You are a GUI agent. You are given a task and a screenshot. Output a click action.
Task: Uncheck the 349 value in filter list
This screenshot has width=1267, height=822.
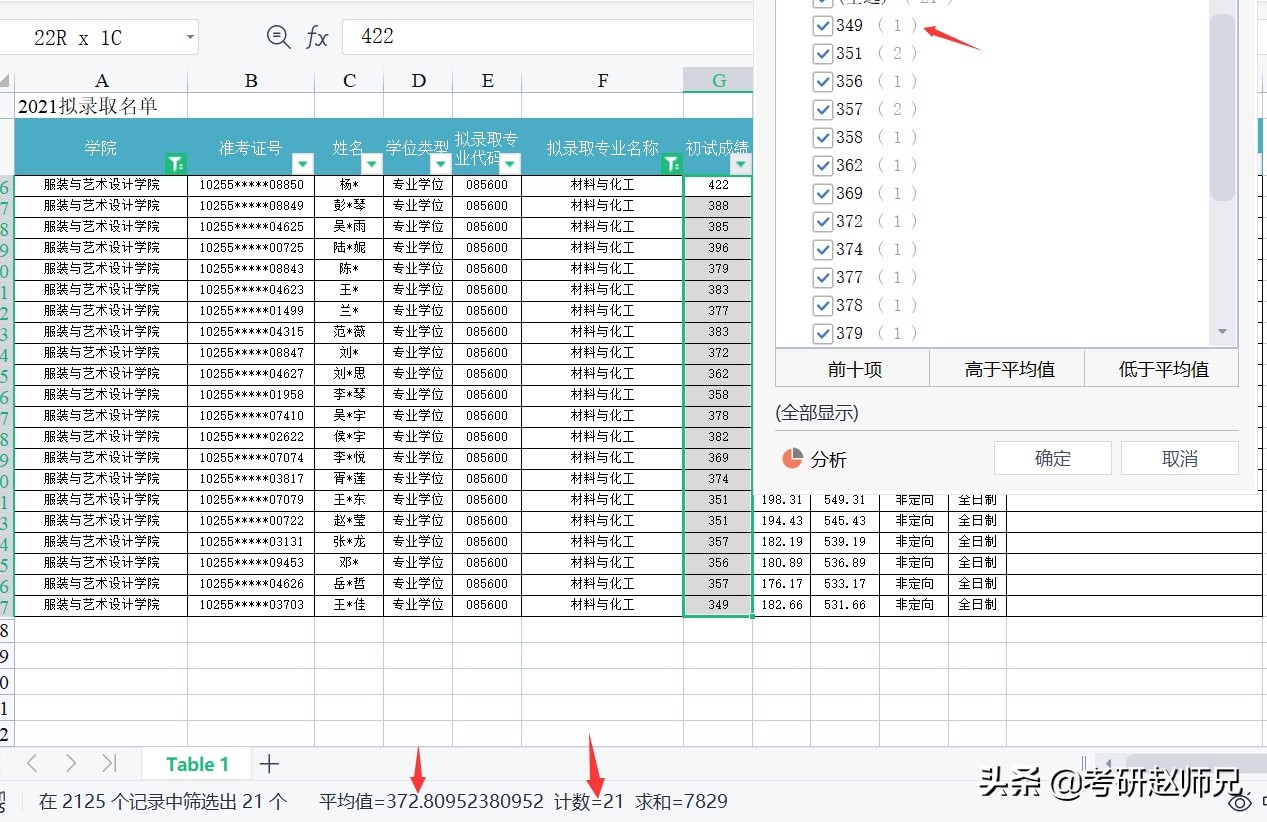pos(822,25)
